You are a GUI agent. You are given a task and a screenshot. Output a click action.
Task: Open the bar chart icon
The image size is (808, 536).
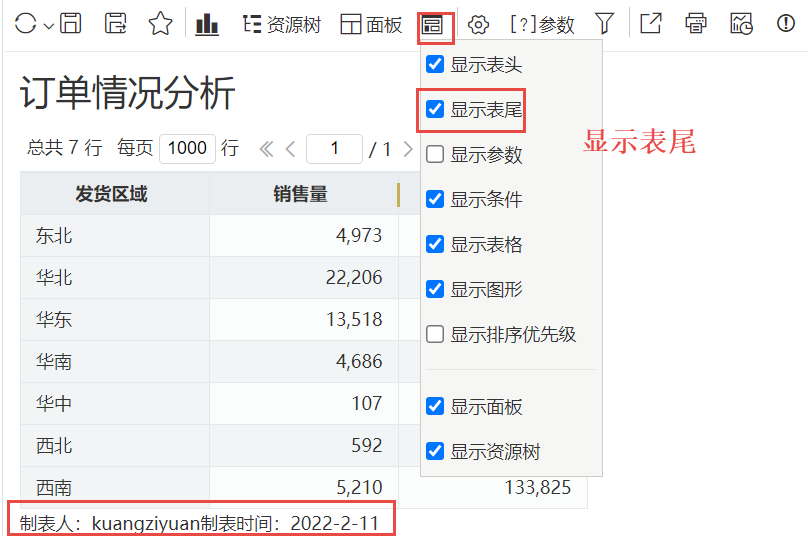207,24
